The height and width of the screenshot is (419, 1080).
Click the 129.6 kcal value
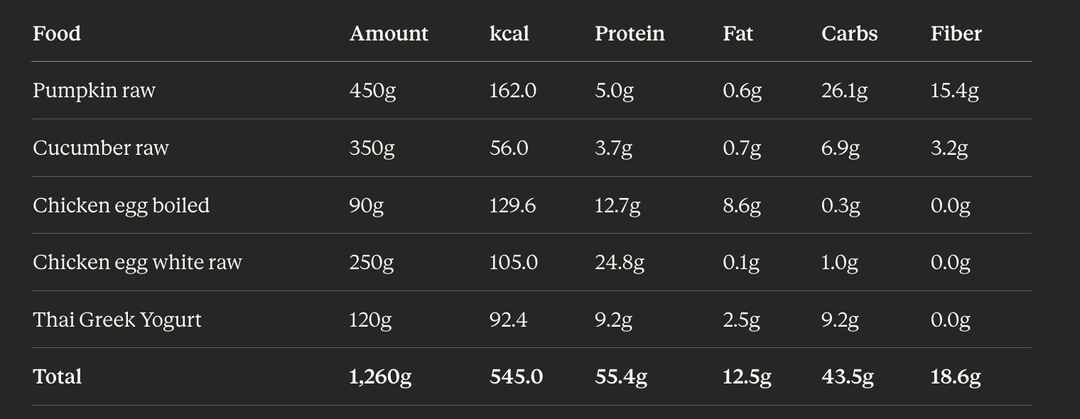pyautogui.click(x=513, y=205)
